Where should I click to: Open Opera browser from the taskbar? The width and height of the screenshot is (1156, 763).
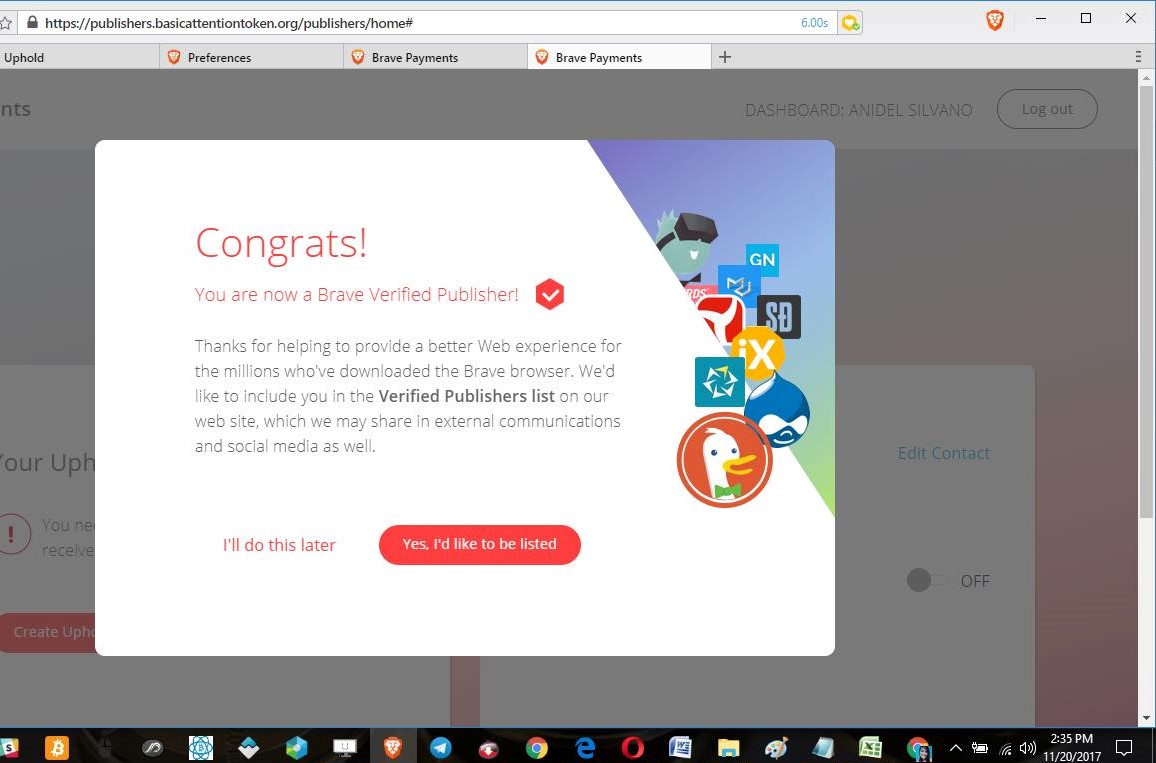(633, 748)
